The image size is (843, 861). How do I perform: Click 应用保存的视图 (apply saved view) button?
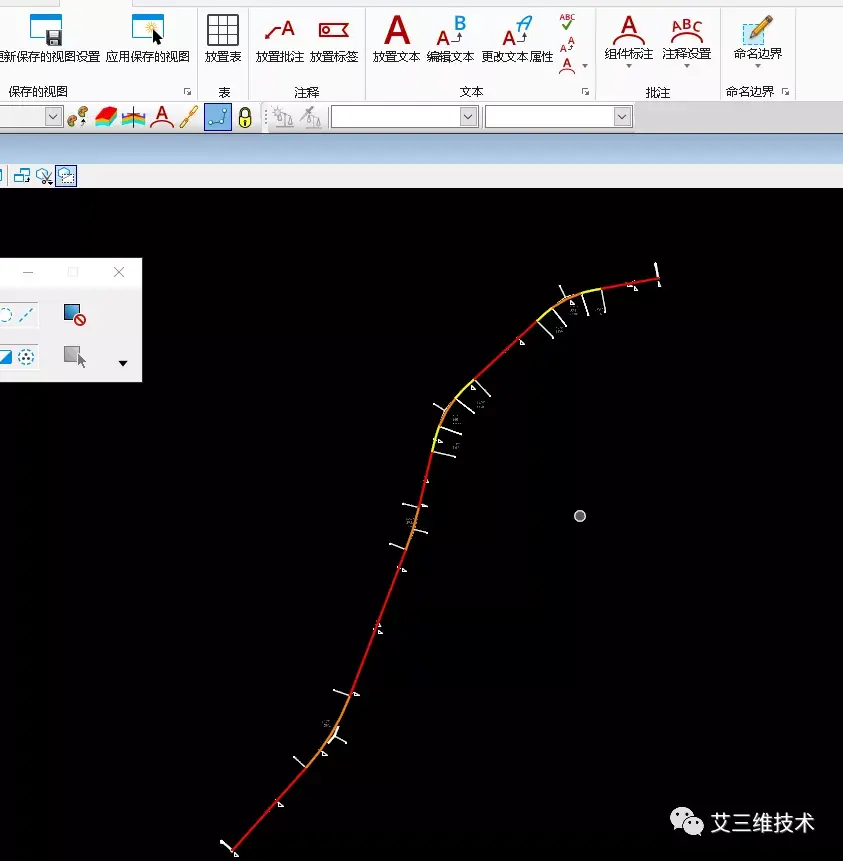point(148,39)
